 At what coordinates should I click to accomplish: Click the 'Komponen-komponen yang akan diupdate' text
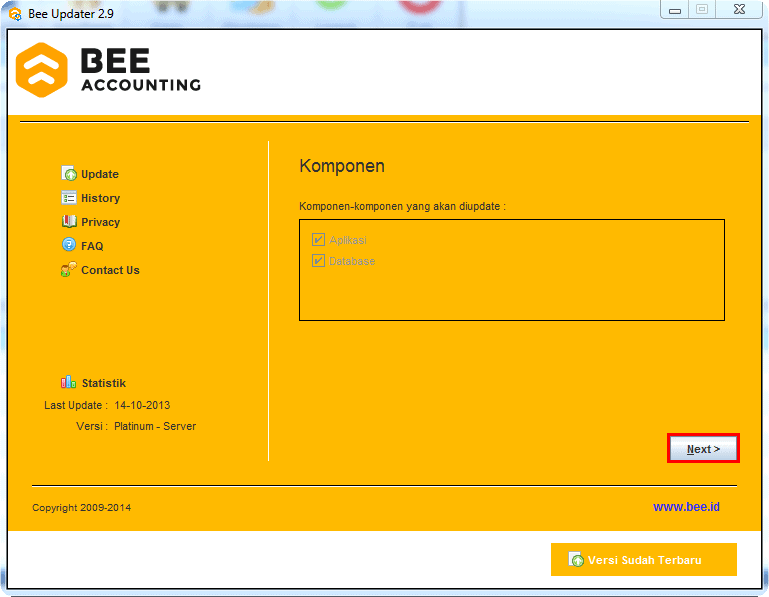click(402, 207)
